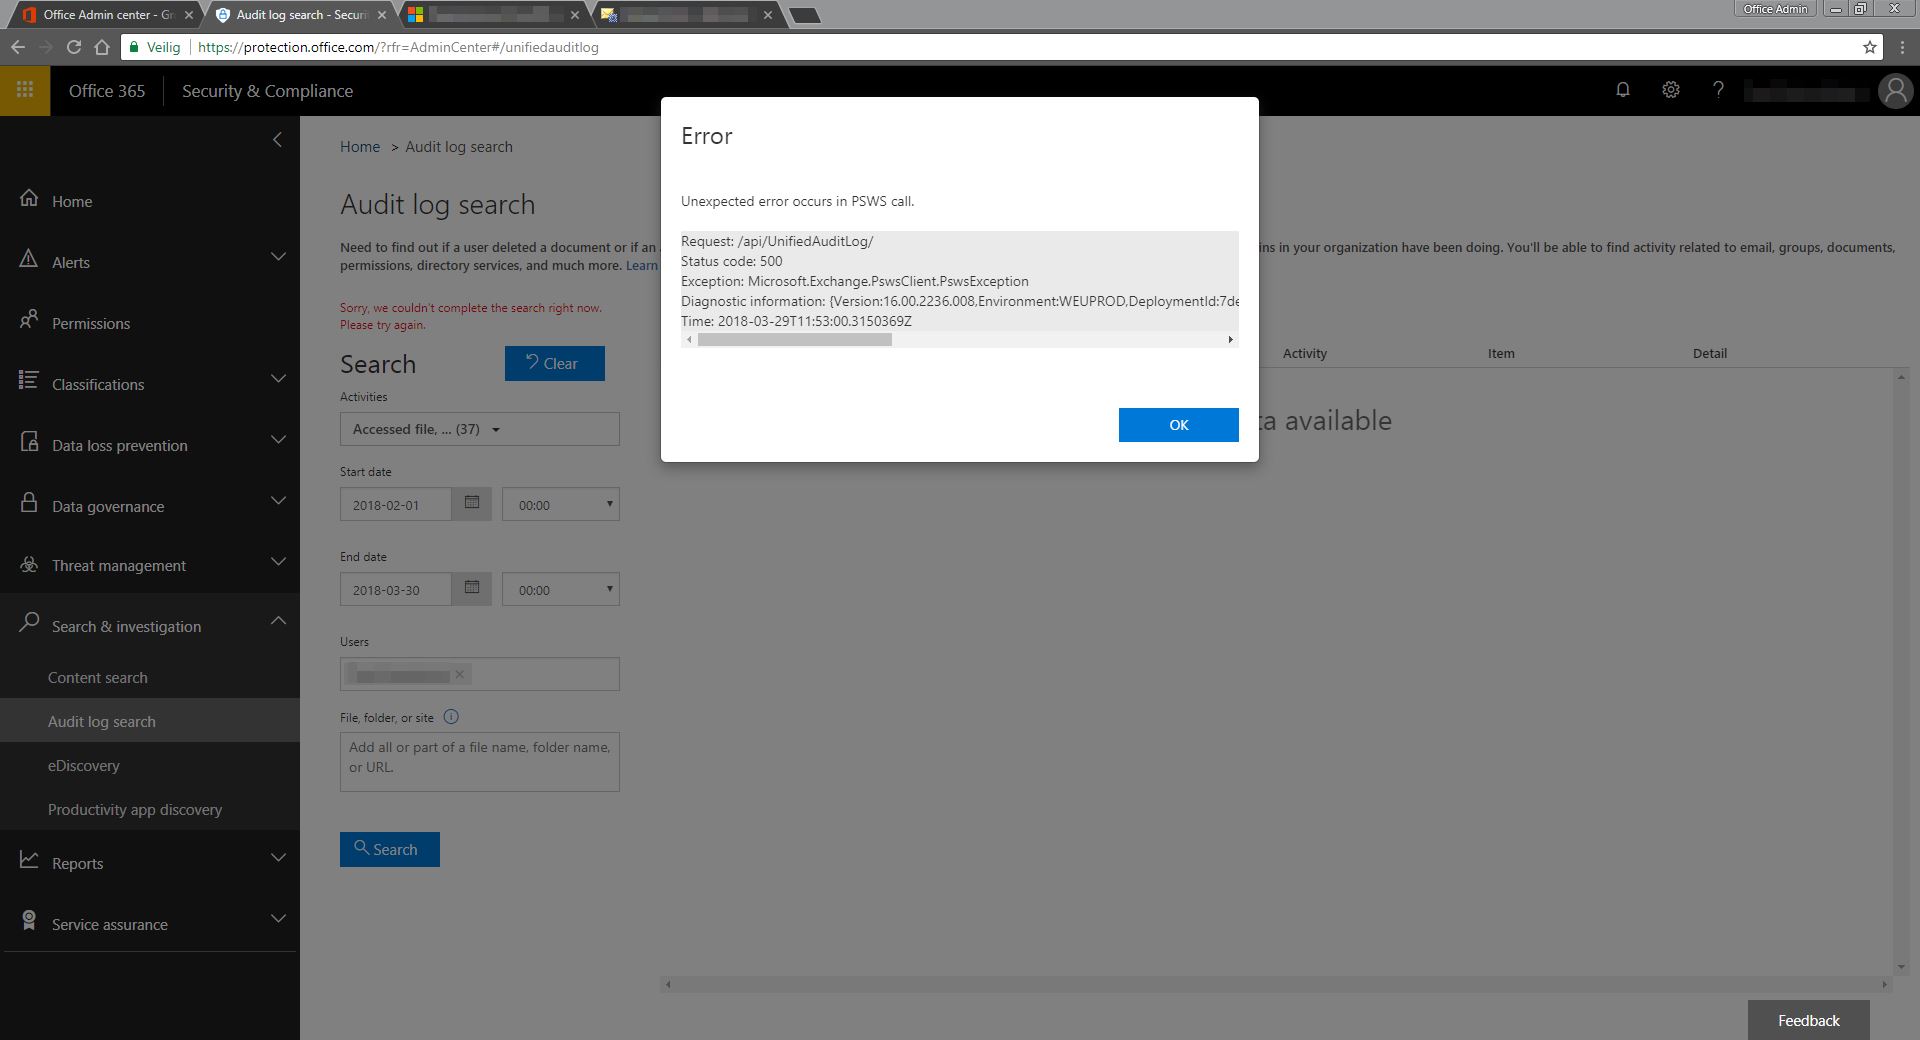Expand the Alerts menu chevron

click(278, 257)
